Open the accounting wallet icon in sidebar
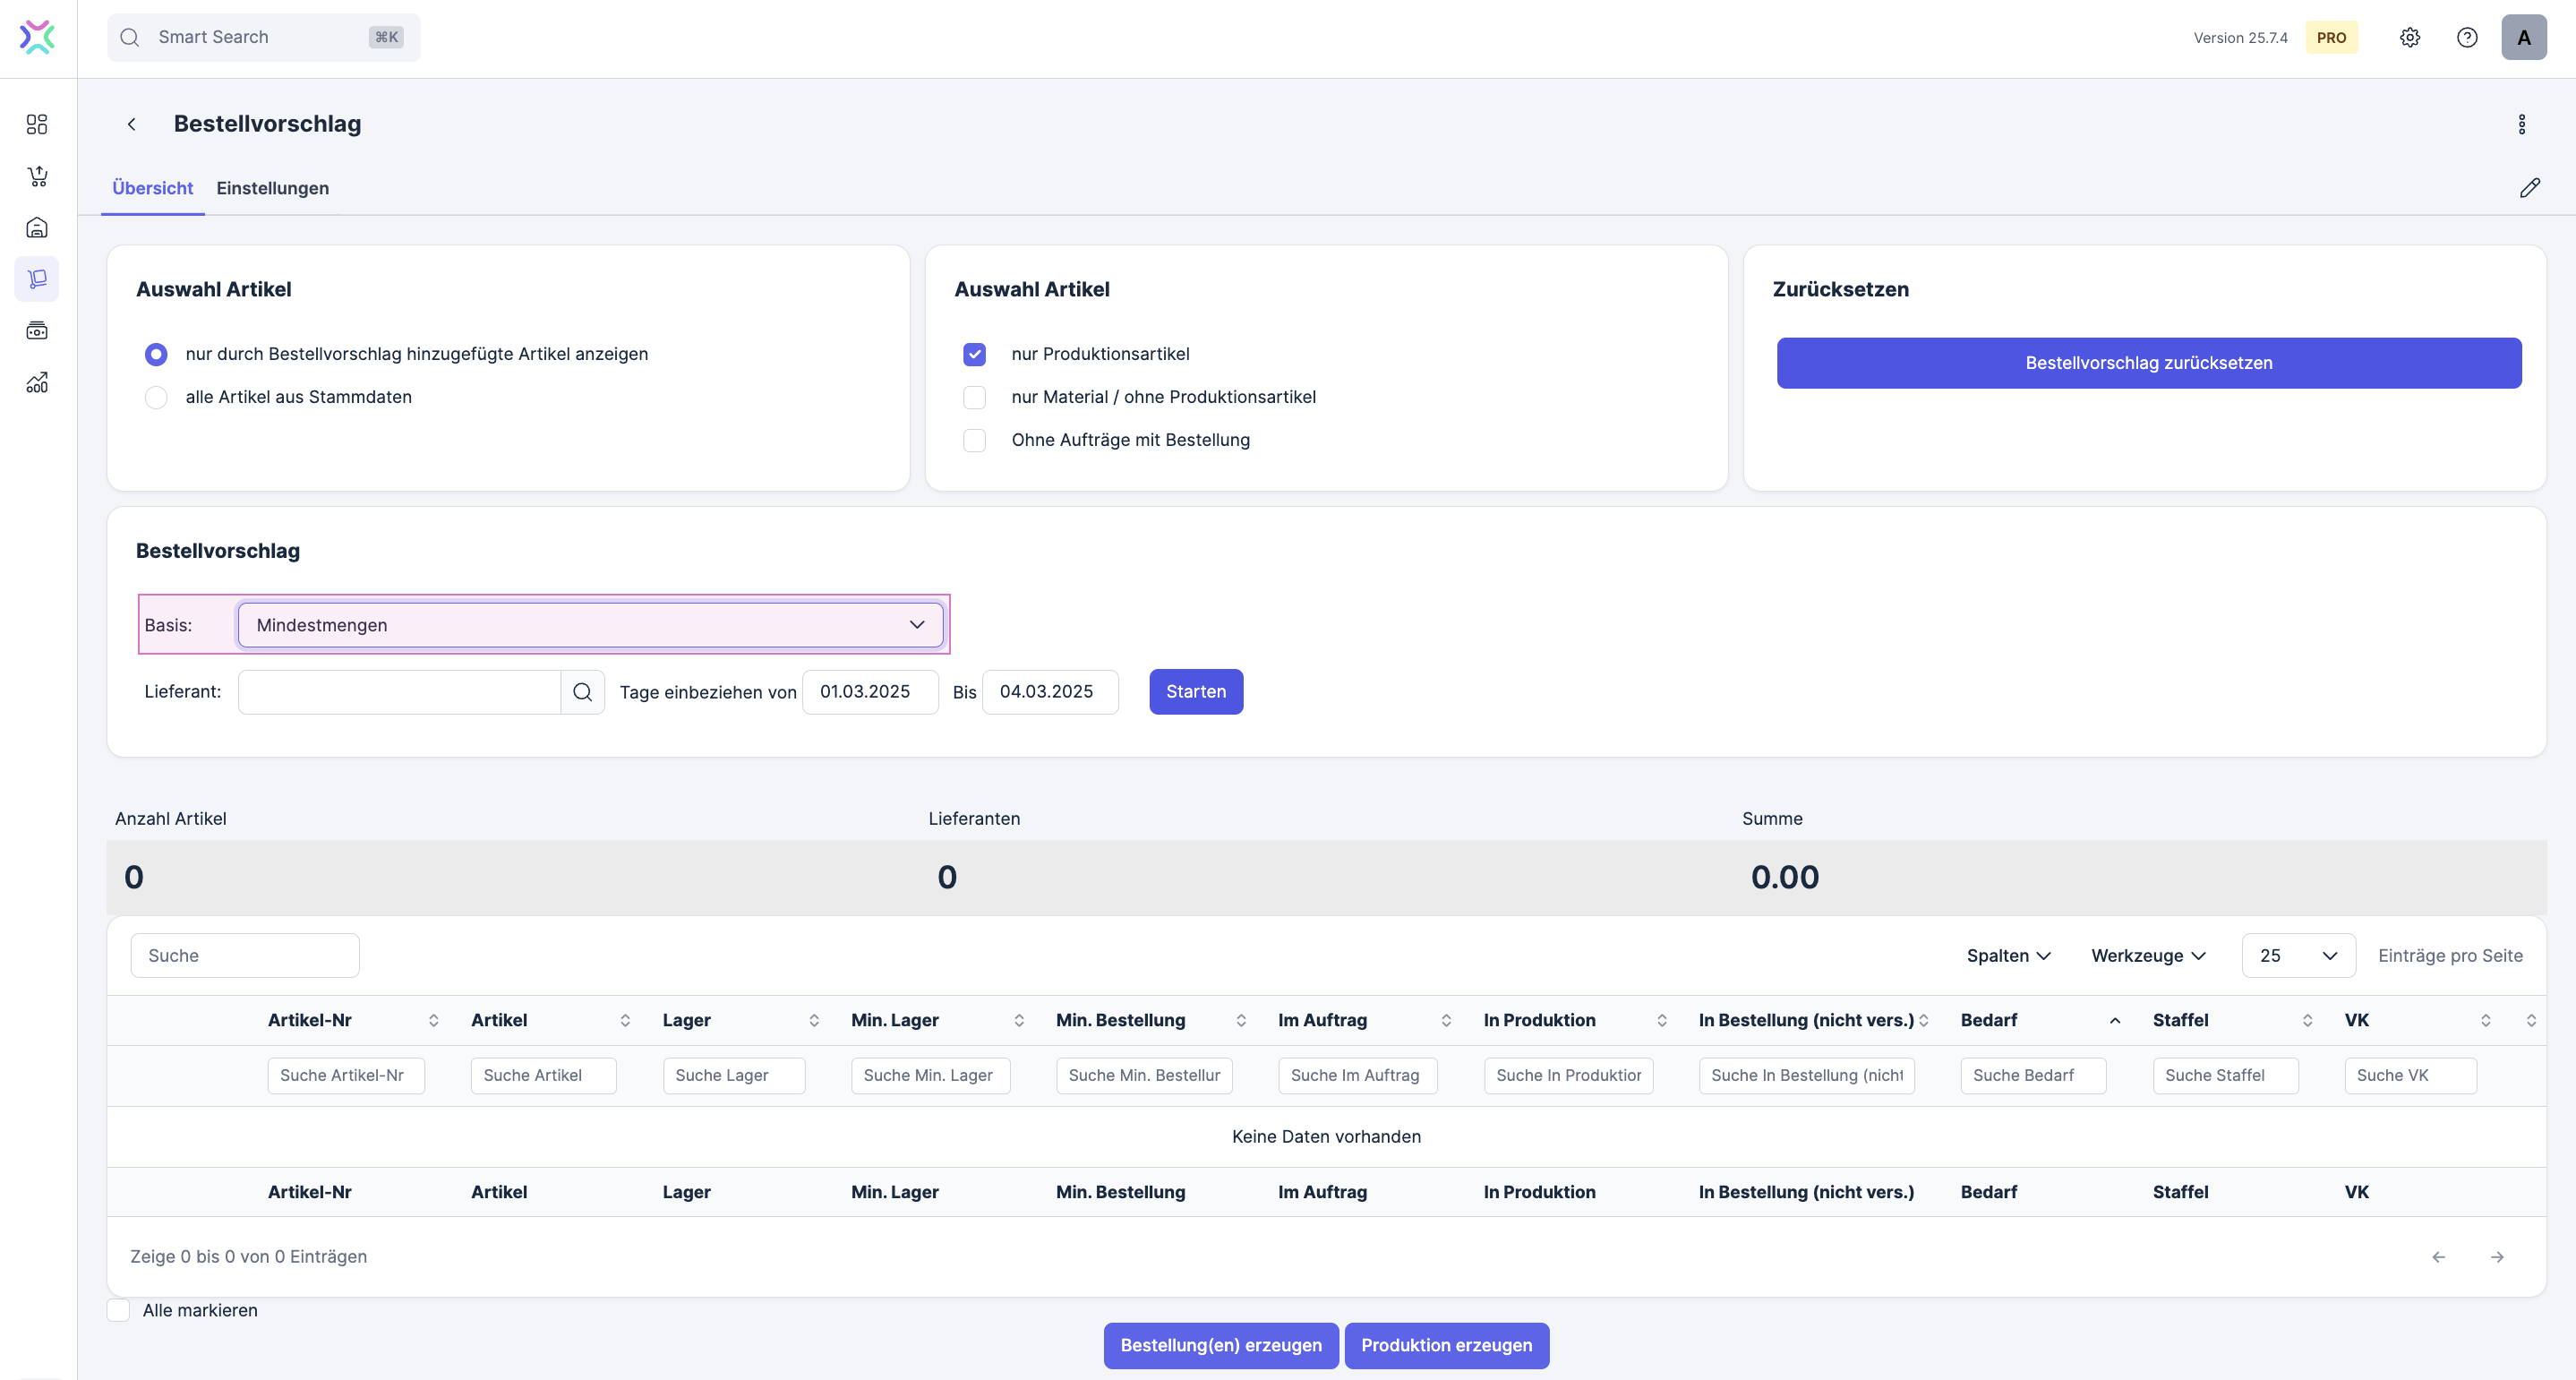 (37, 331)
